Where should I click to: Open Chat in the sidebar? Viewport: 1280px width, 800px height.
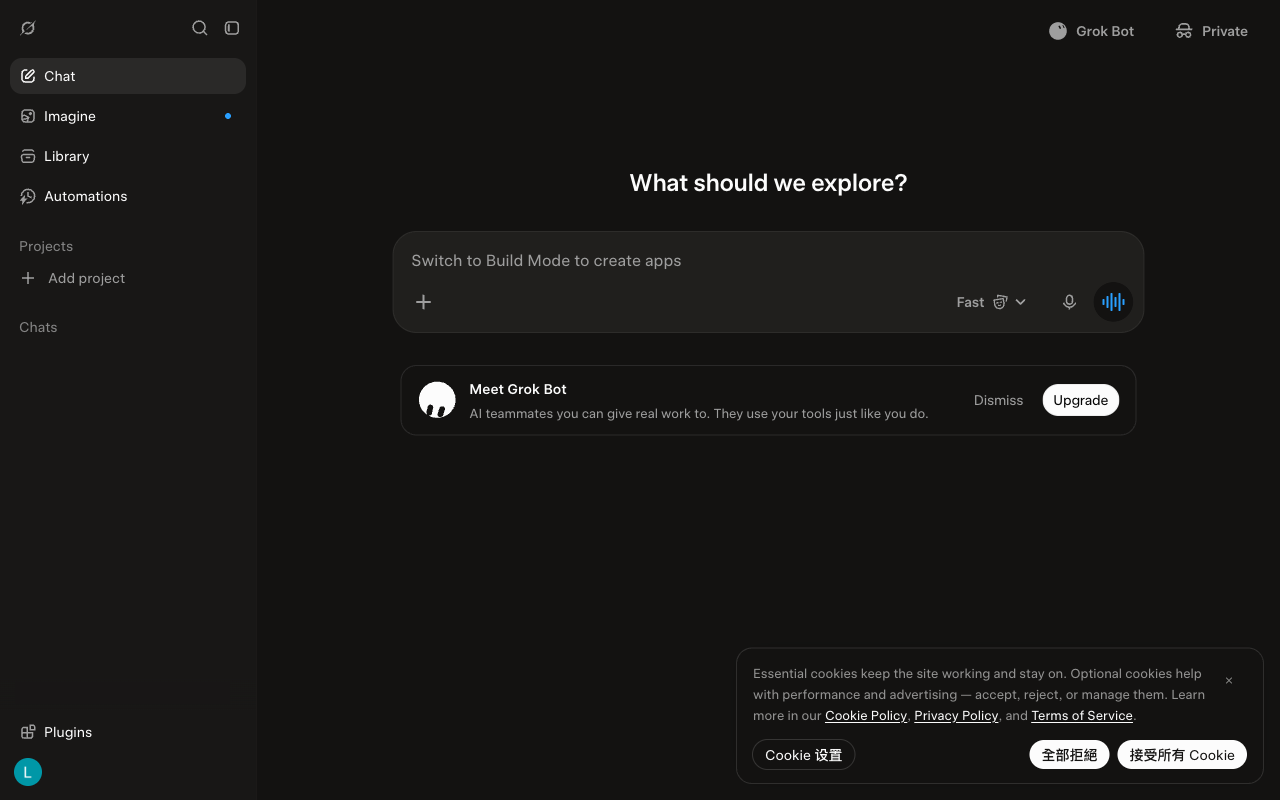coord(128,76)
